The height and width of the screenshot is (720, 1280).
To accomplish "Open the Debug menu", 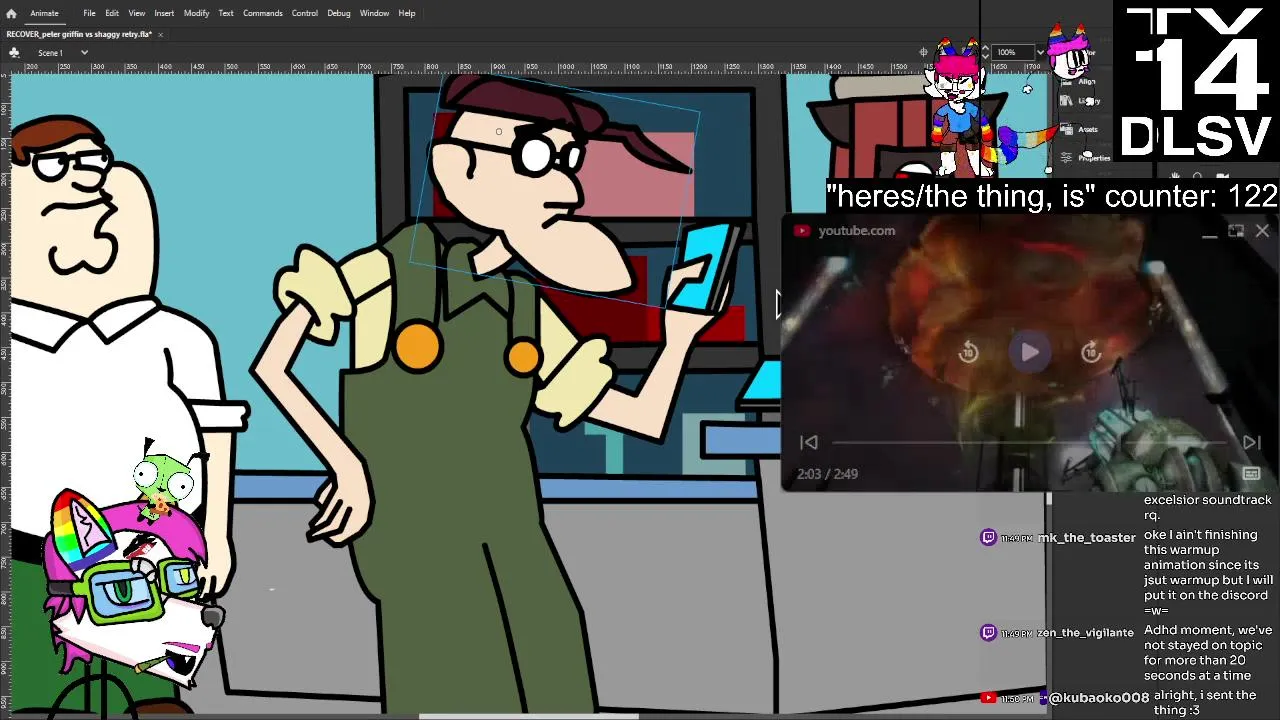I will tap(339, 13).
